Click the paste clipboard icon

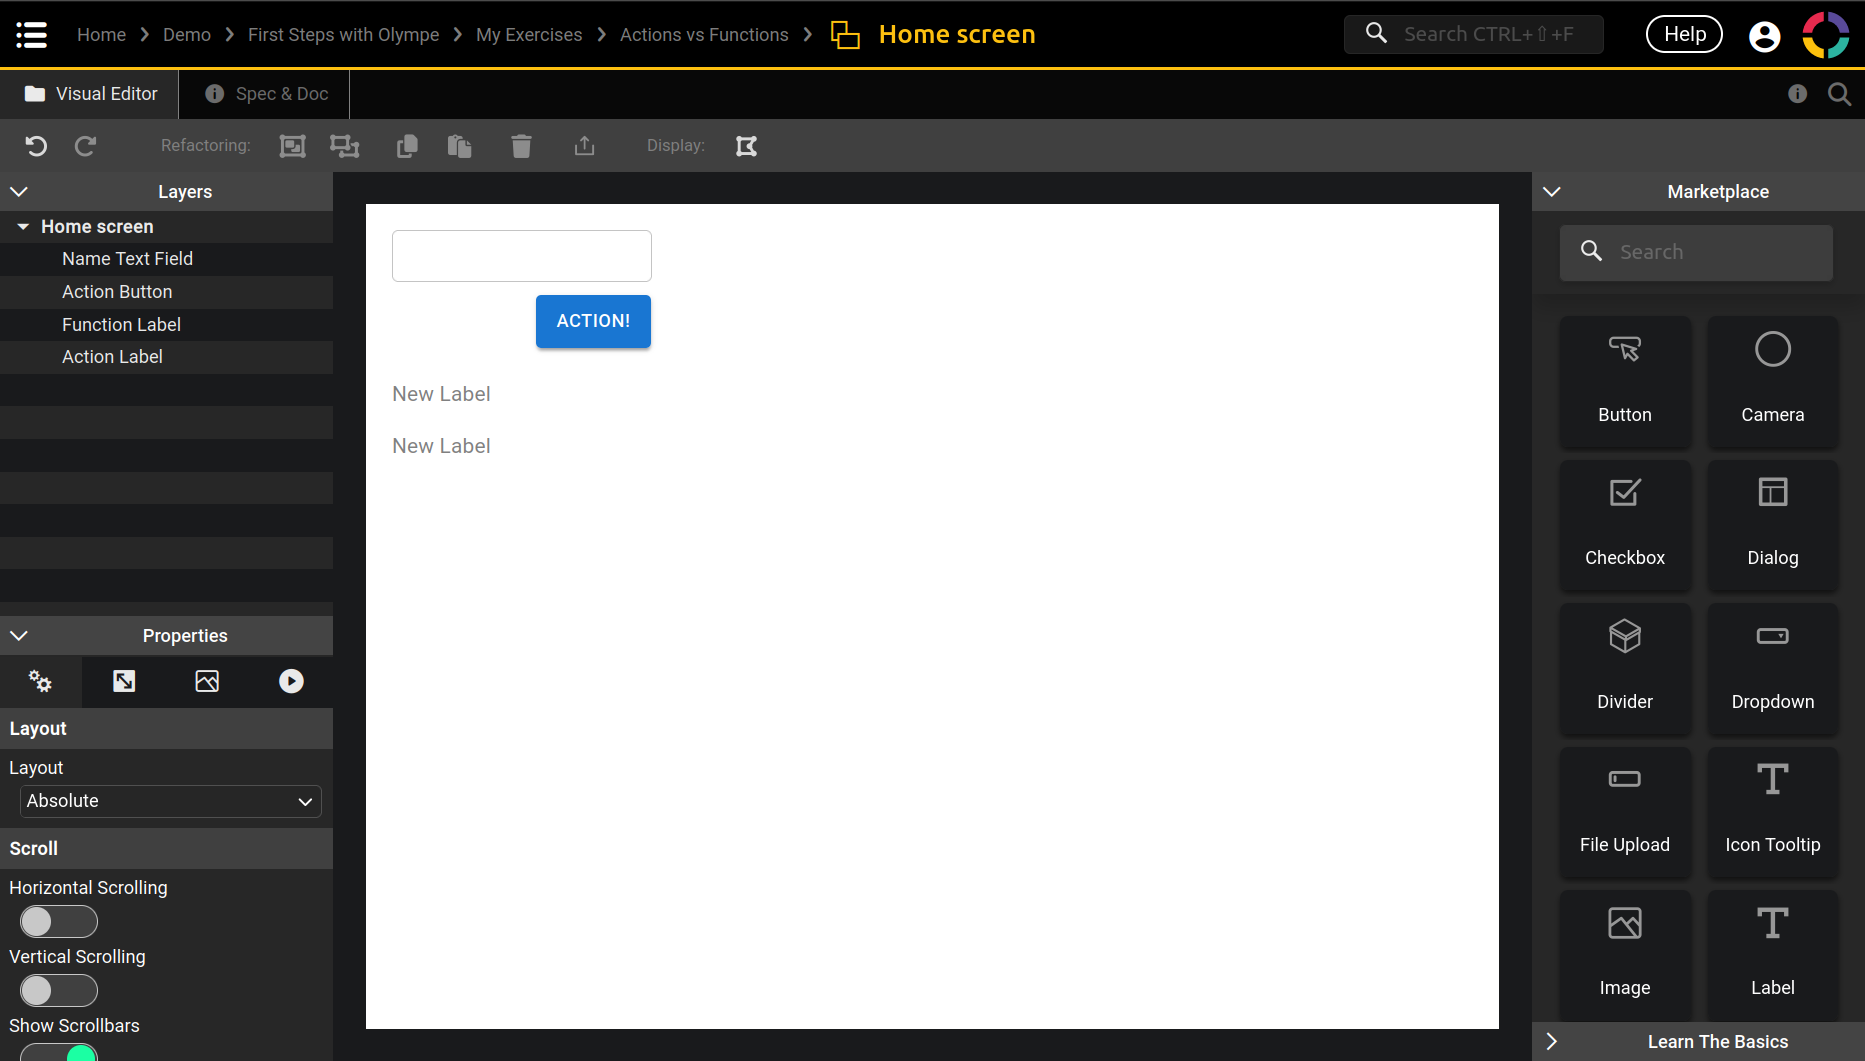click(459, 146)
